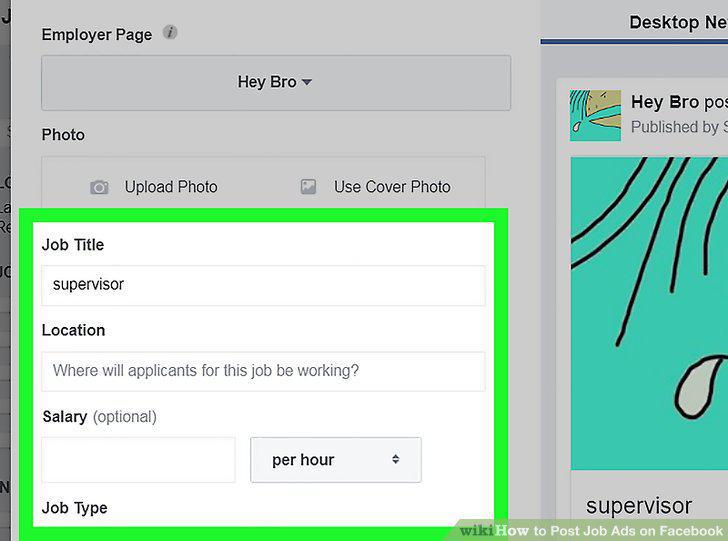Focus the Location input field
Viewport: 728px width, 541px height.
[x=263, y=371]
